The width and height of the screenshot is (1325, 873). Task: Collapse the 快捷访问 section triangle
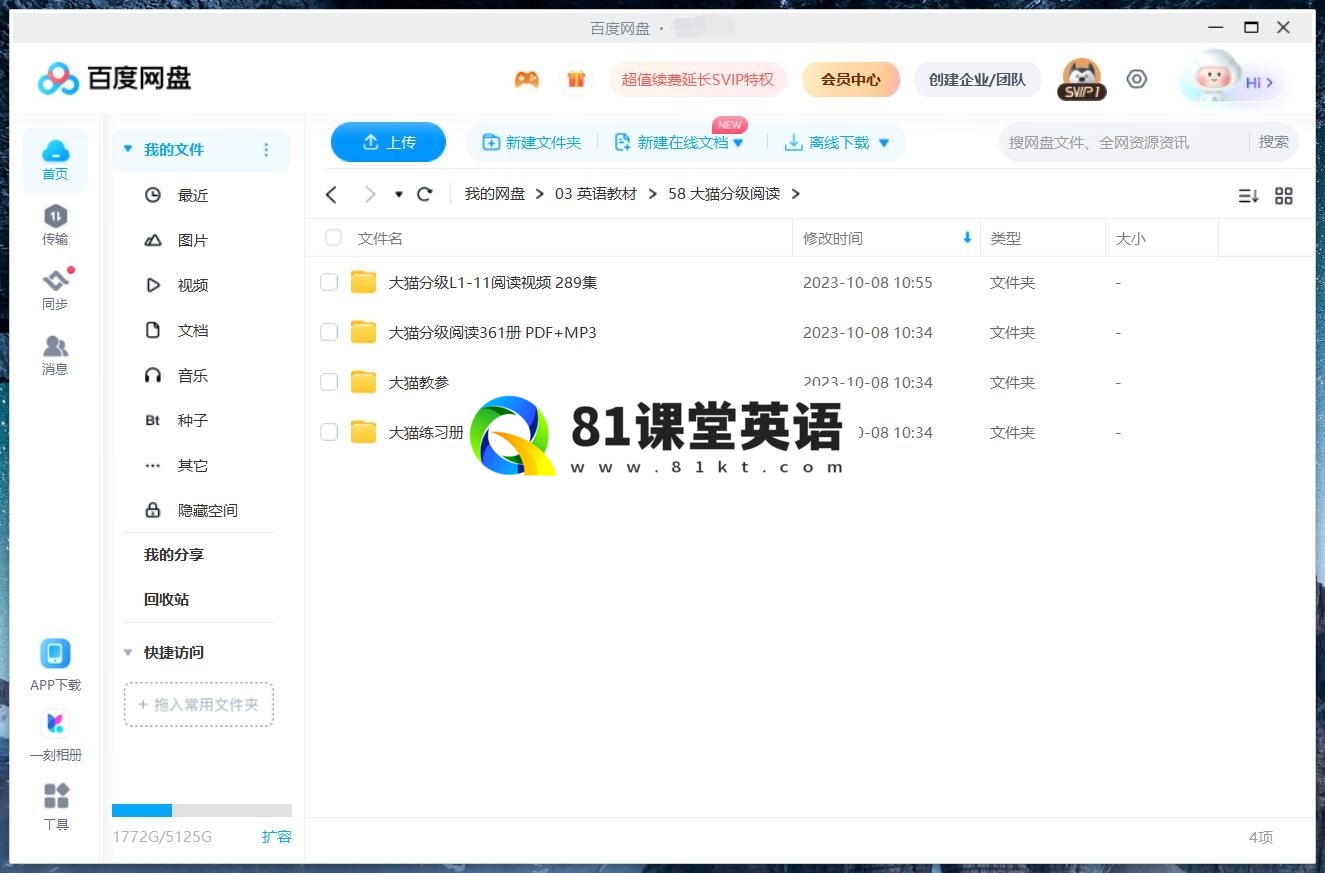click(128, 652)
